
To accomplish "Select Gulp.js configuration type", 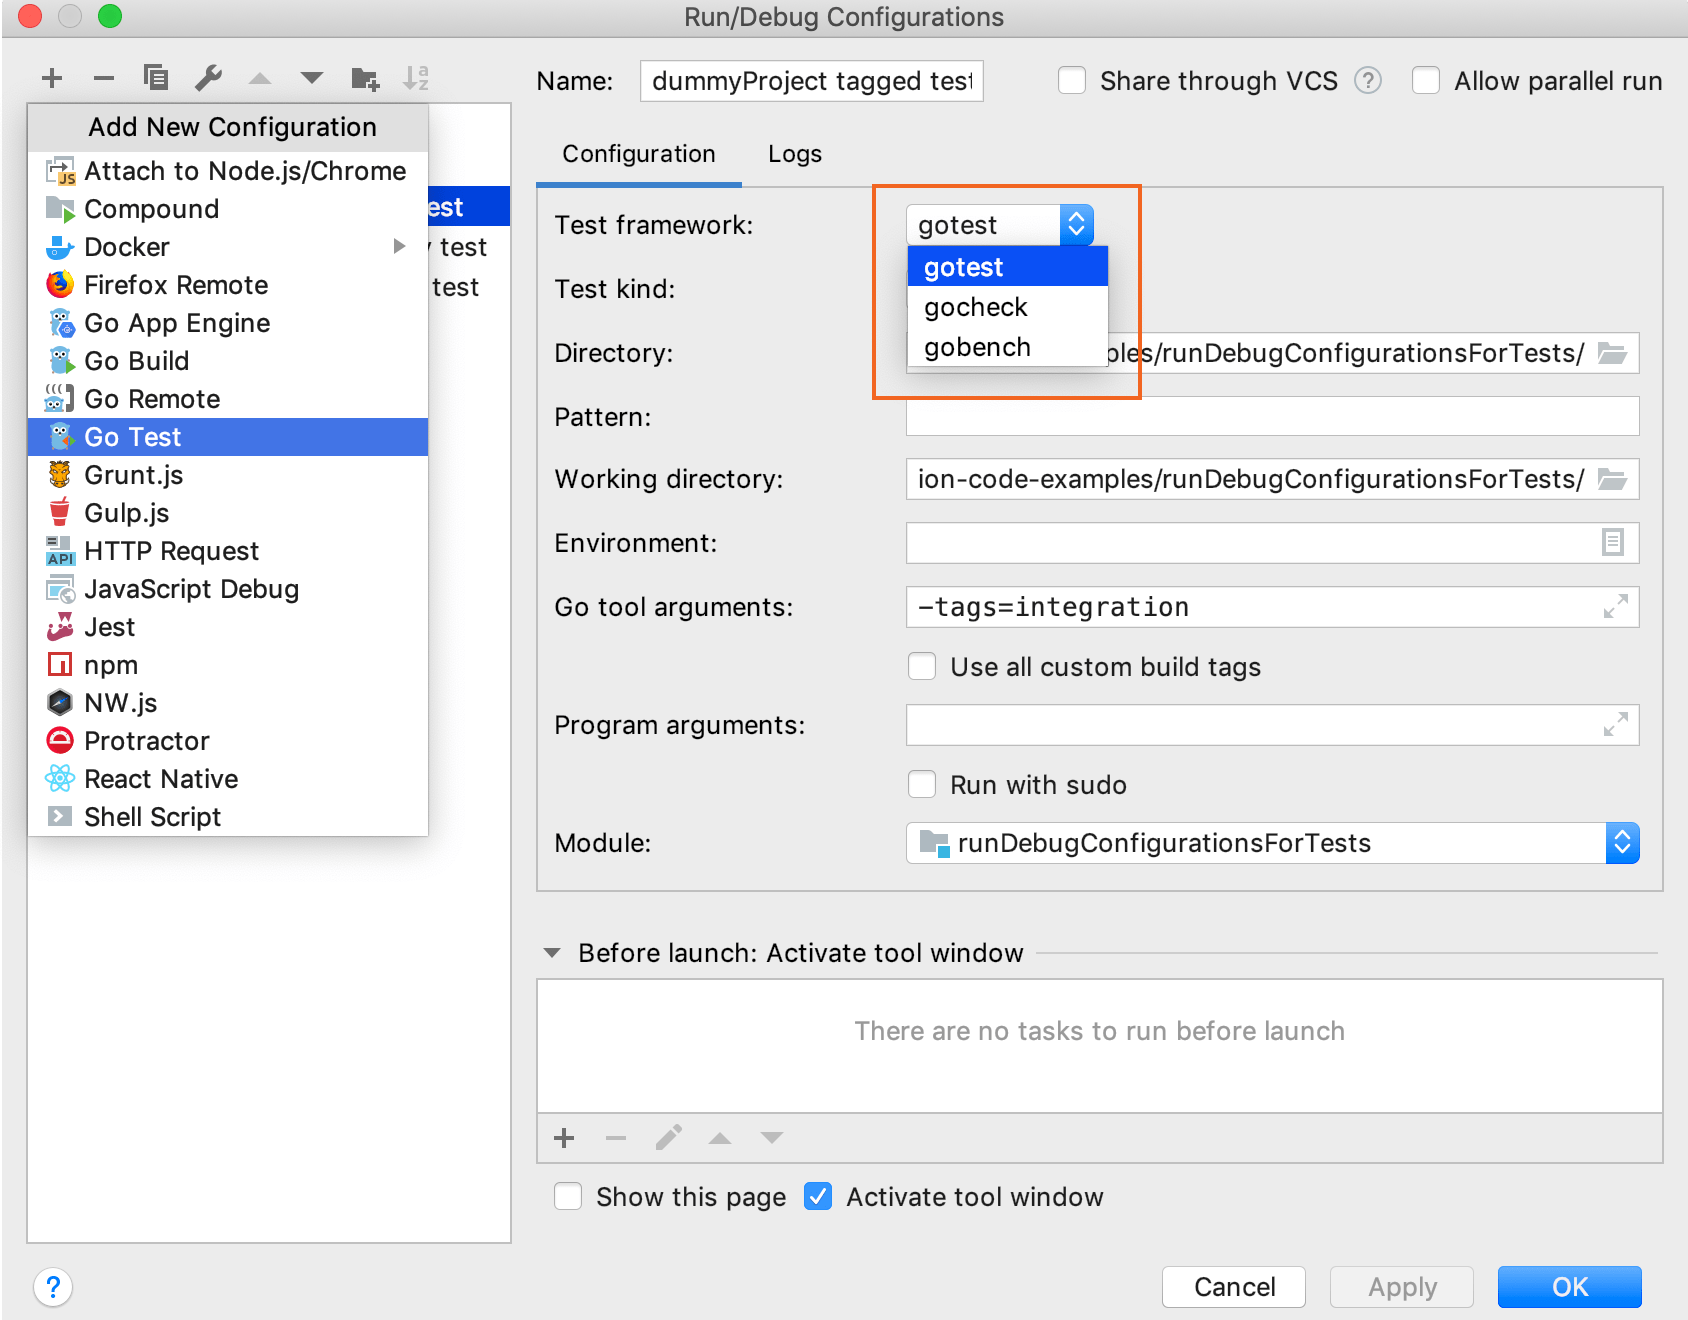I will 228,513.
